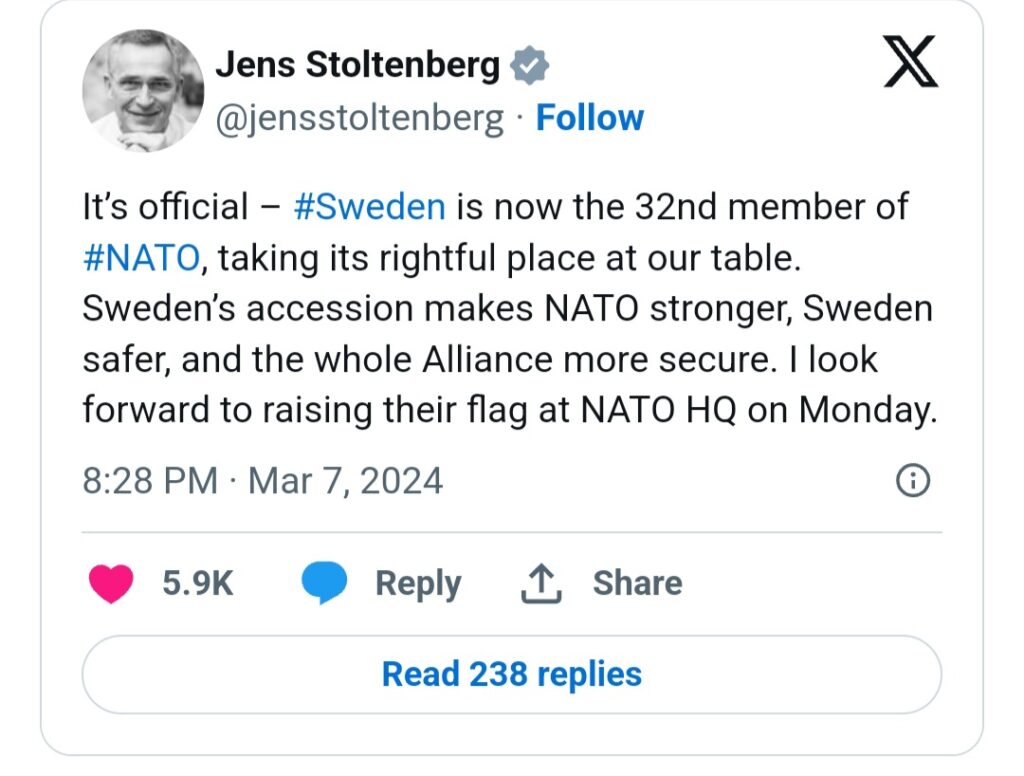
Task: Open the #NATO hashtag
Action: coord(142,258)
